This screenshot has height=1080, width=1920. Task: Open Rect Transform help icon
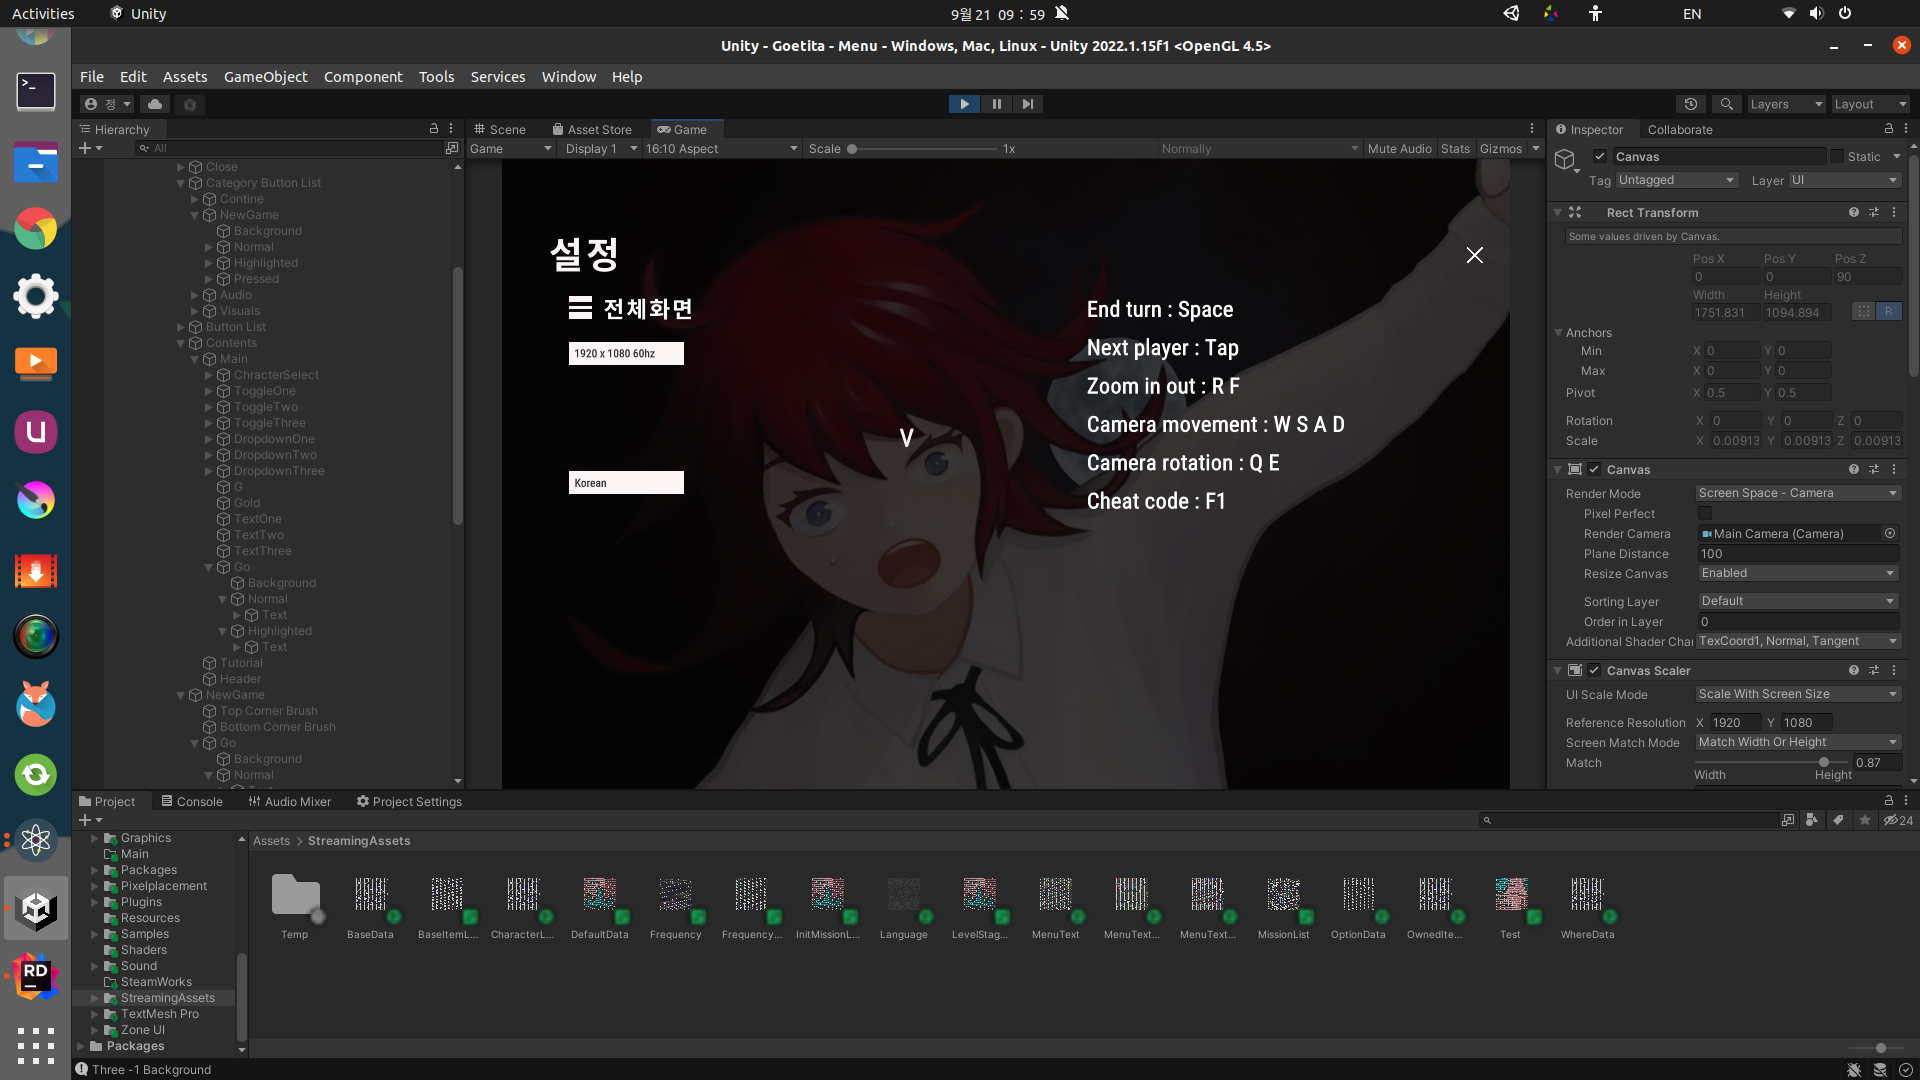click(x=1854, y=212)
